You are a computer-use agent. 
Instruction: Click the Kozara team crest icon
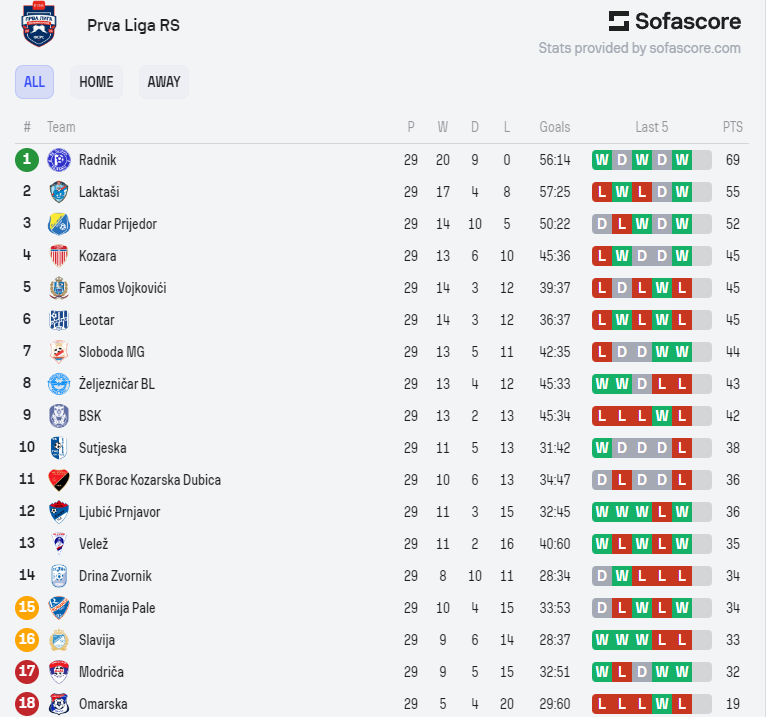[x=58, y=256]
